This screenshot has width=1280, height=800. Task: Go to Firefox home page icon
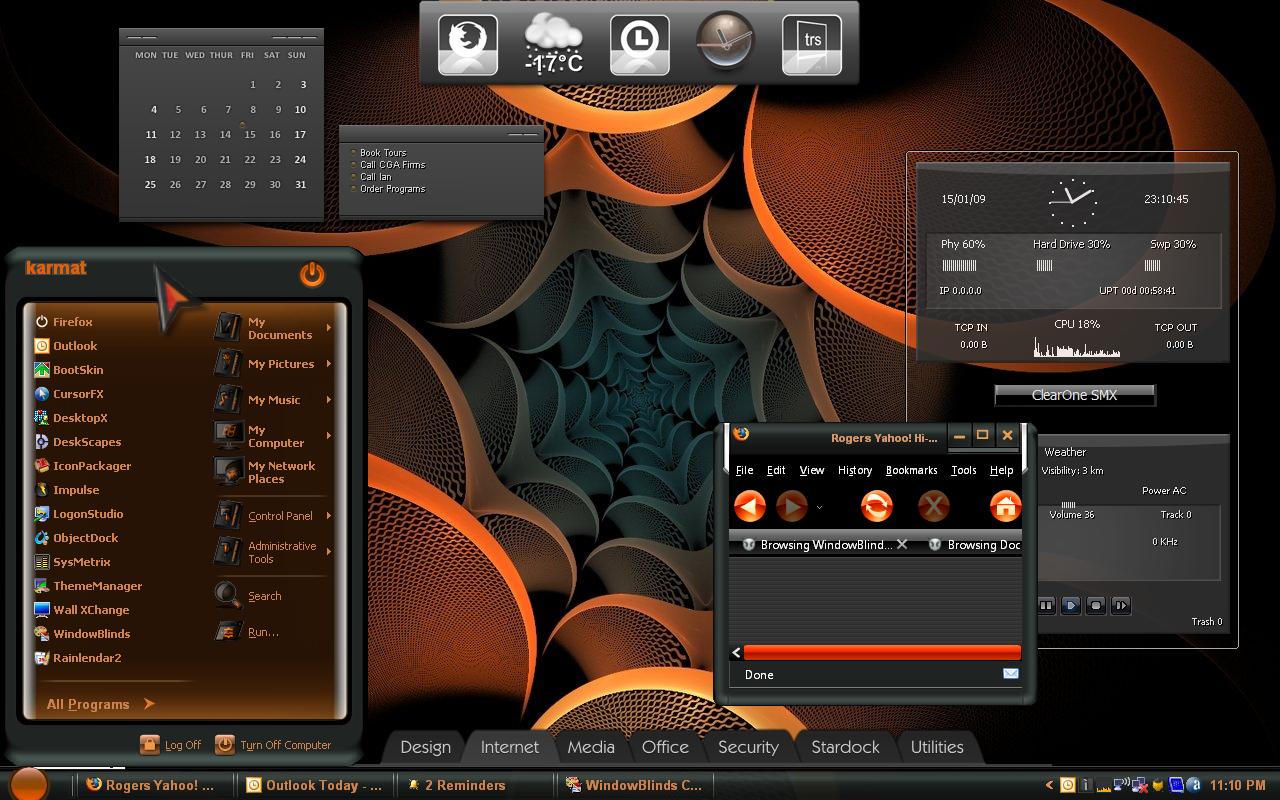coord(1005,506)
